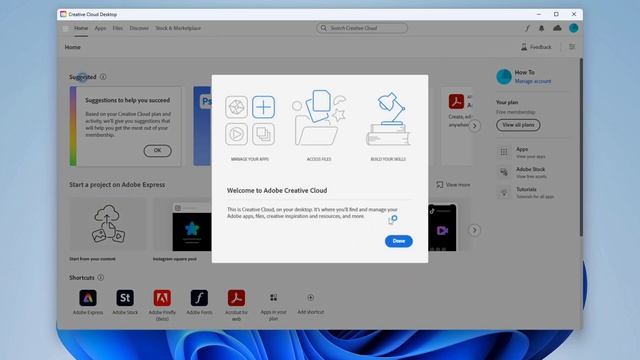This screenshot has height=360, width=640.
Task: Open the hamburger menu icon
Action: (x=65, y=28)
